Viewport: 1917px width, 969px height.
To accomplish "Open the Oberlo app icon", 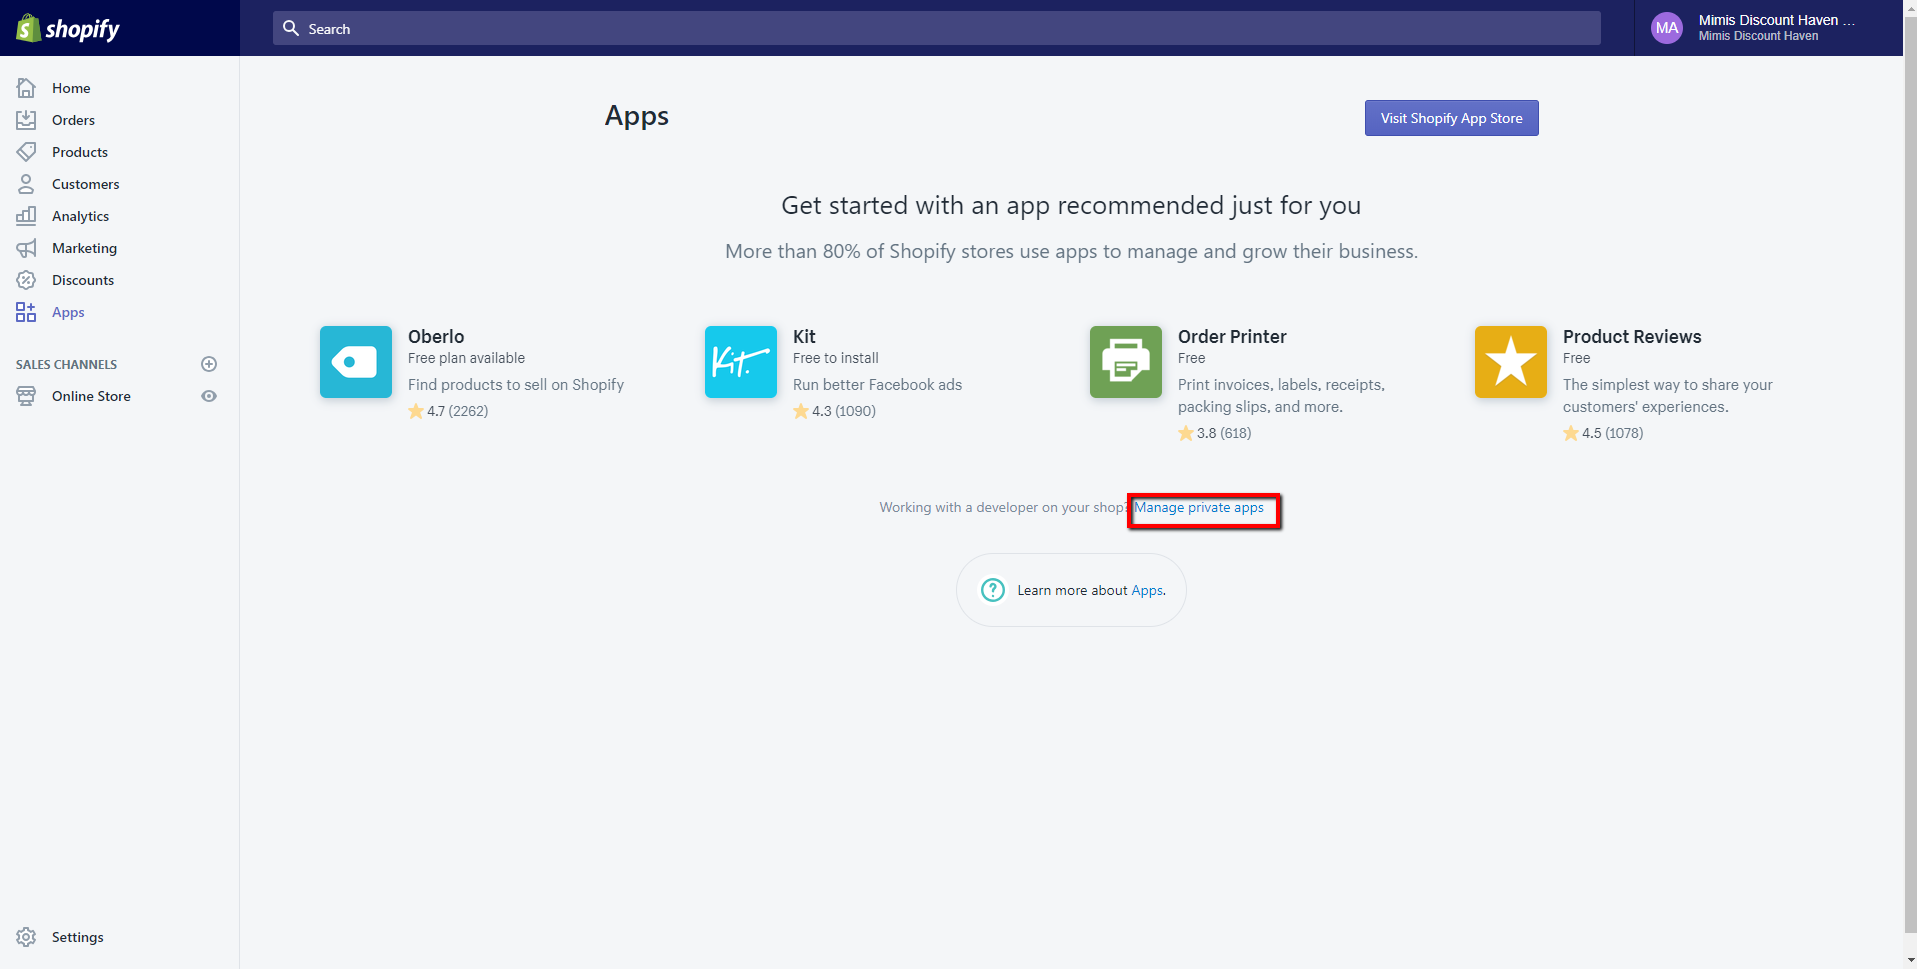I will point(356,362).
